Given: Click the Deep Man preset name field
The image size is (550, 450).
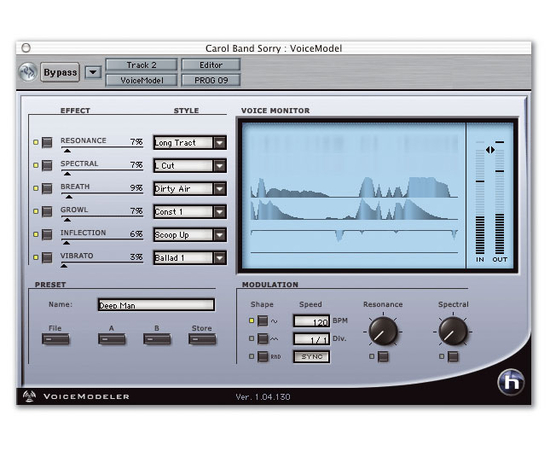Looking at the screenshot, I should click(x=156, y=305).
